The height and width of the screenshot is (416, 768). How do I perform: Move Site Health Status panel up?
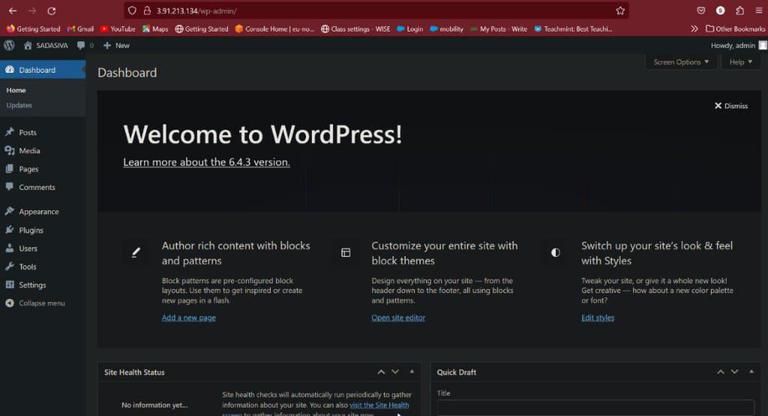click(381, 372)
